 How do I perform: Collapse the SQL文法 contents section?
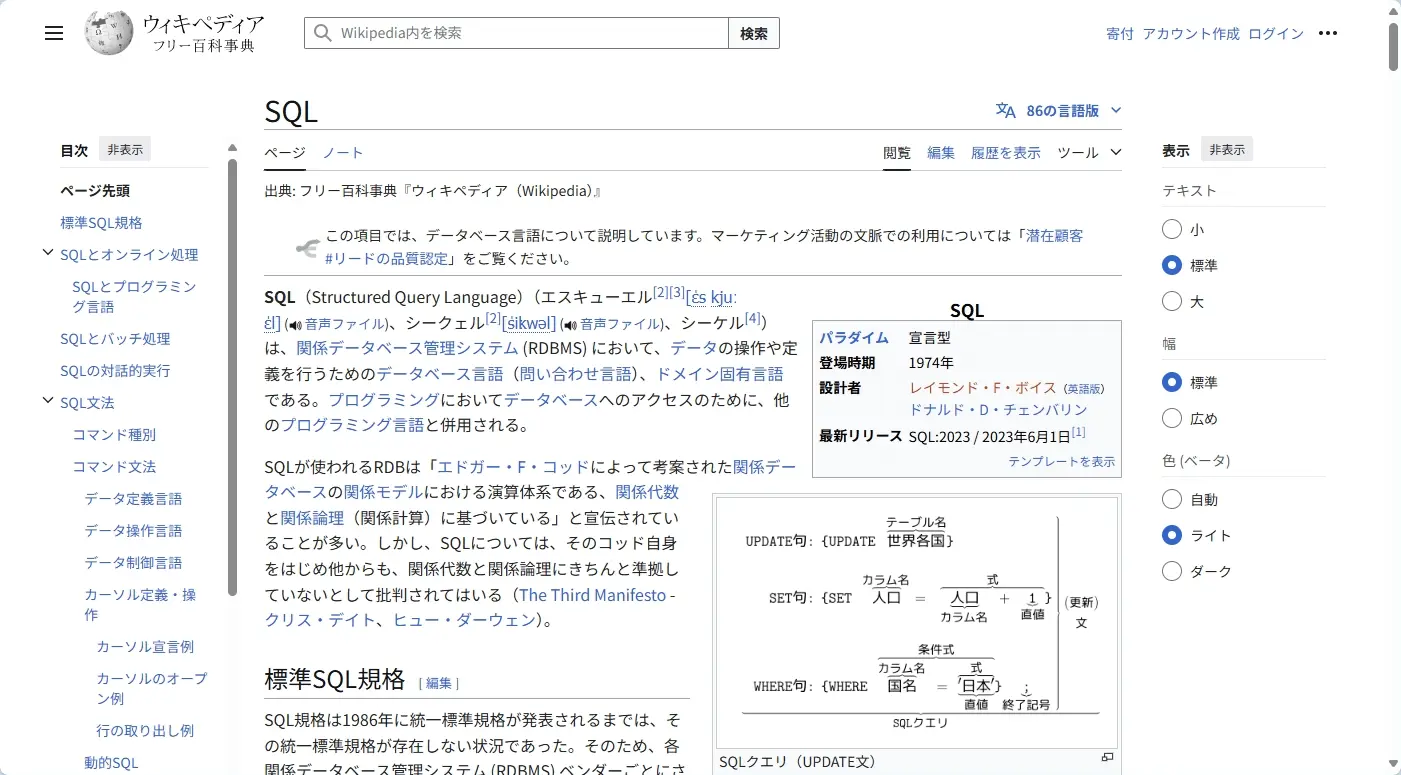pyautogui.click(x=48, y=401)
